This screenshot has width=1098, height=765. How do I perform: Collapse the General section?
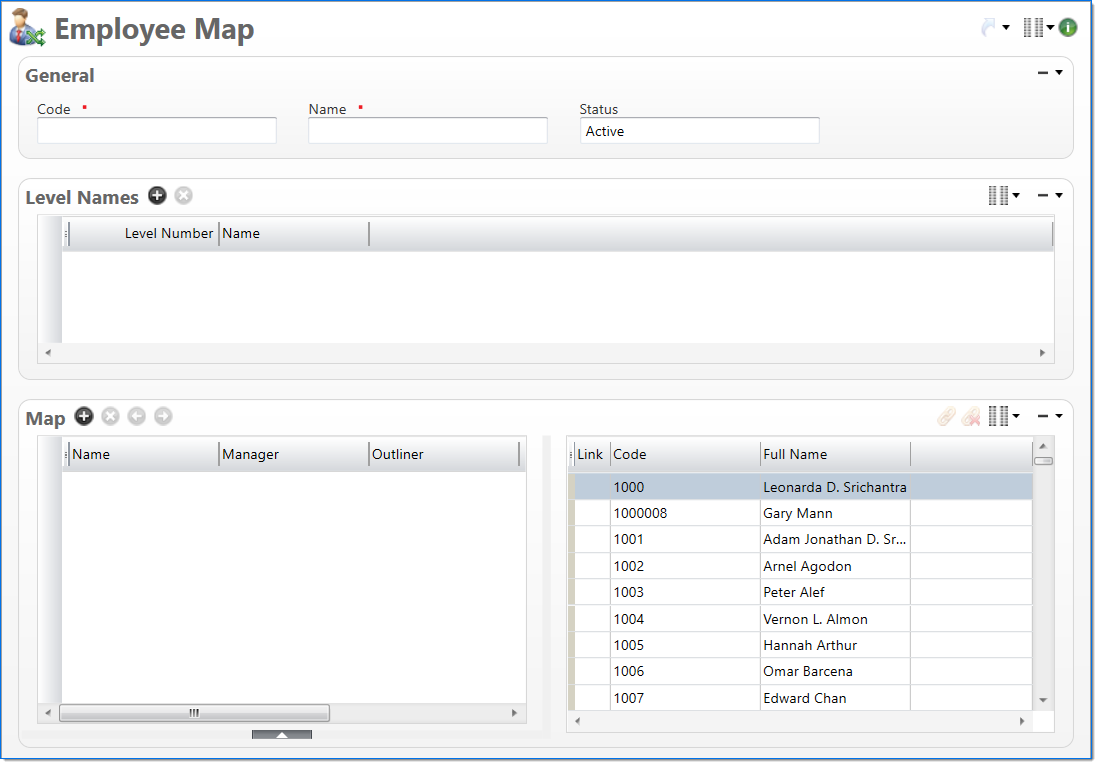coord(1043,73)
